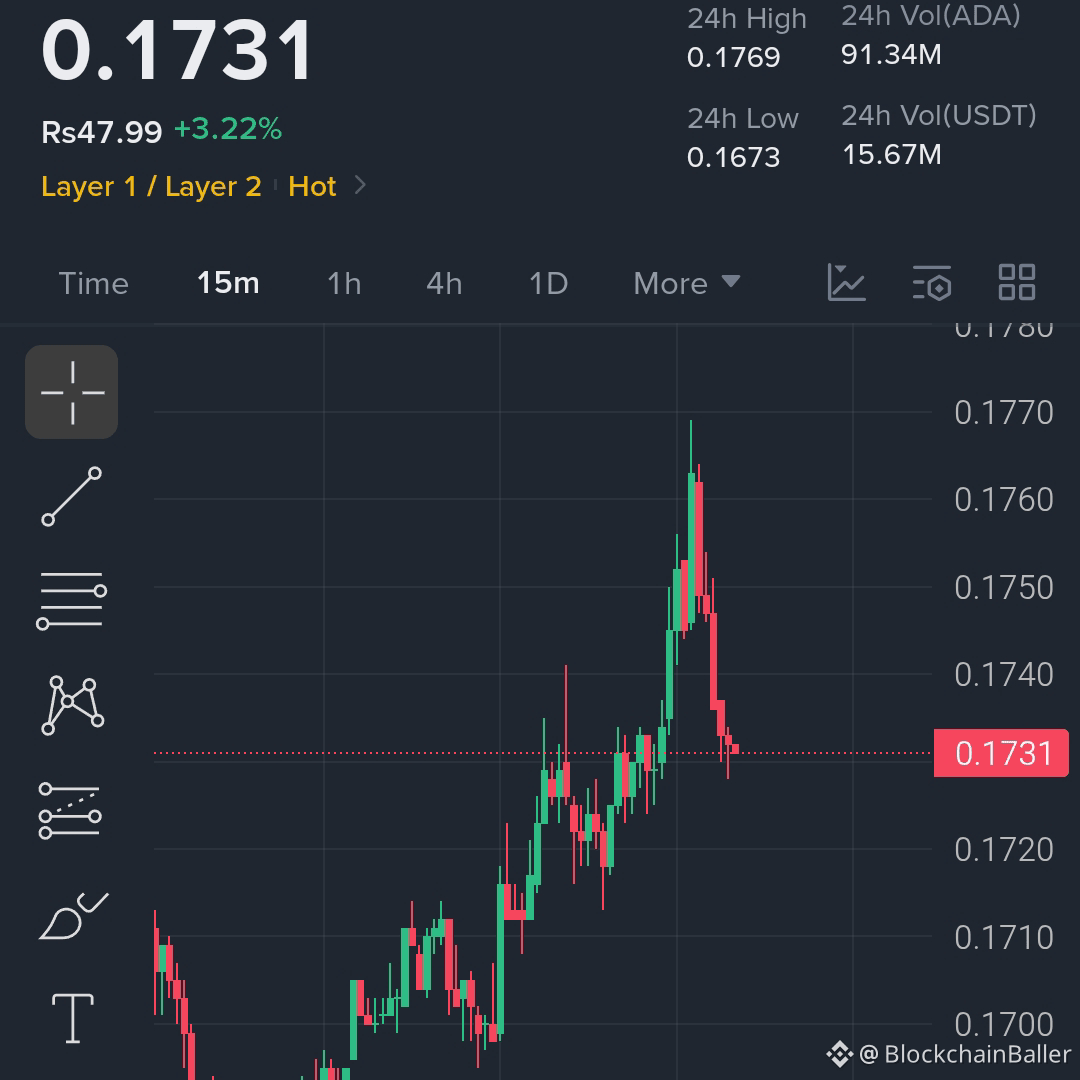Open the chart settings icon
This screenshot has height=1080, width=1080.
pyautogui.click(x=932, y=282)
